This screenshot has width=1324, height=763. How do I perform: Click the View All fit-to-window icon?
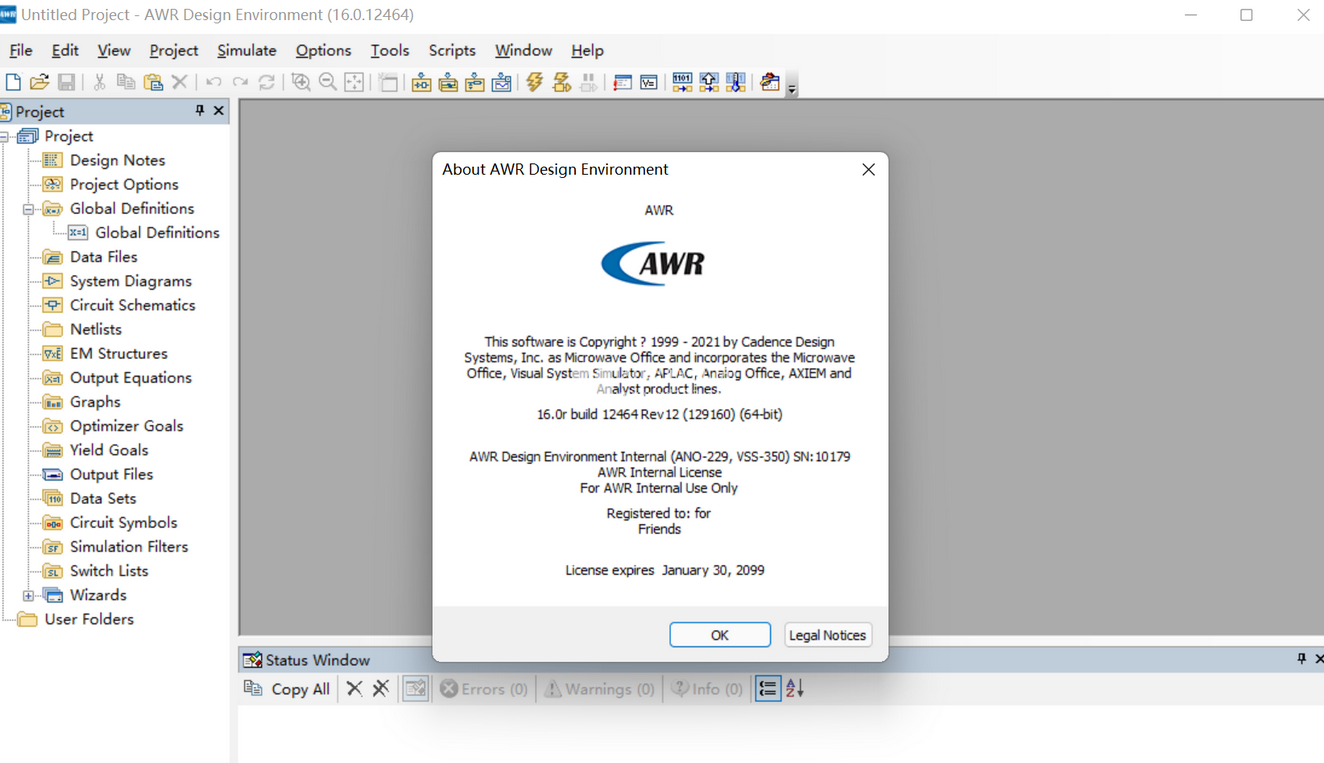point(354,82)
